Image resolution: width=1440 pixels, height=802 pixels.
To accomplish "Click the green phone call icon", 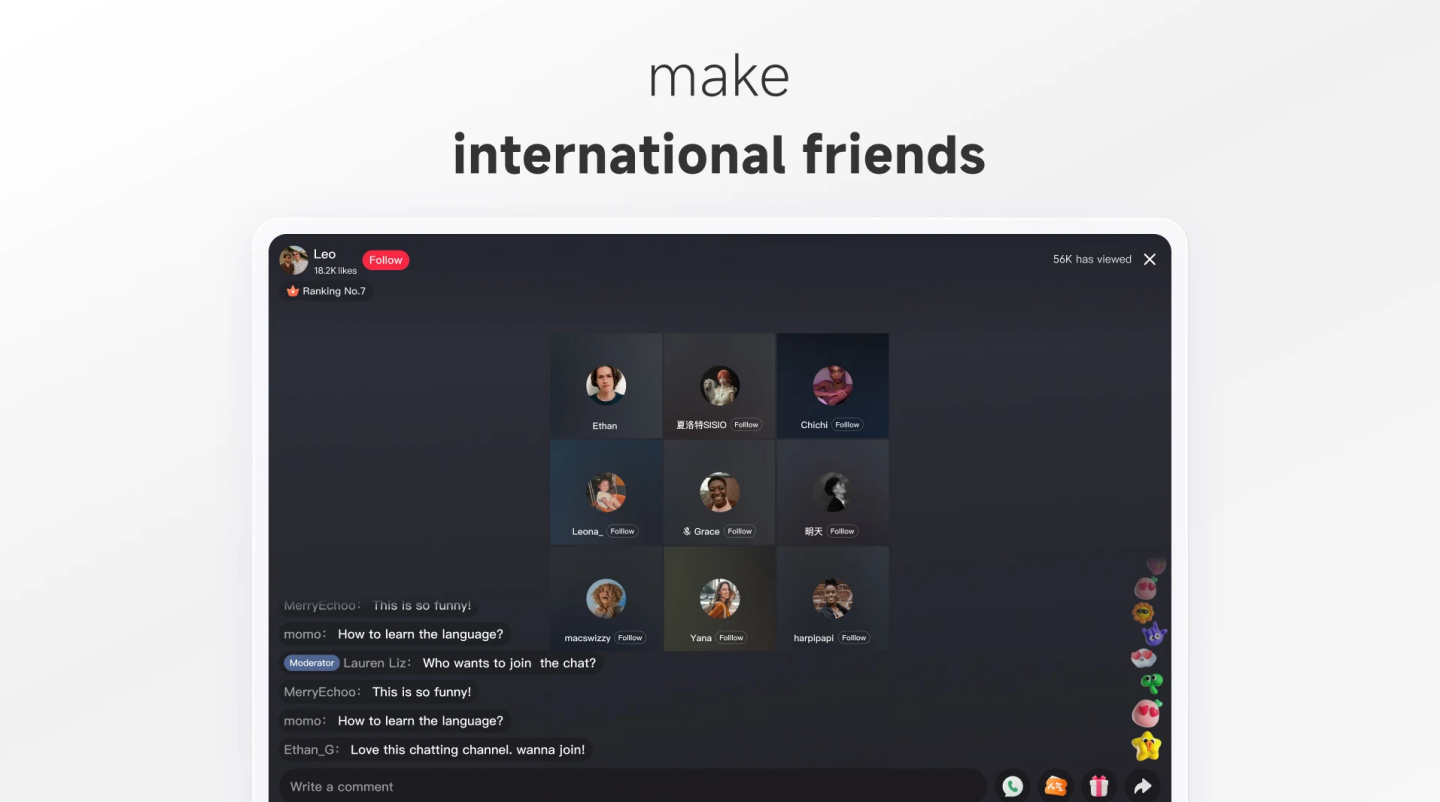I will click(x=1012, y=786).
